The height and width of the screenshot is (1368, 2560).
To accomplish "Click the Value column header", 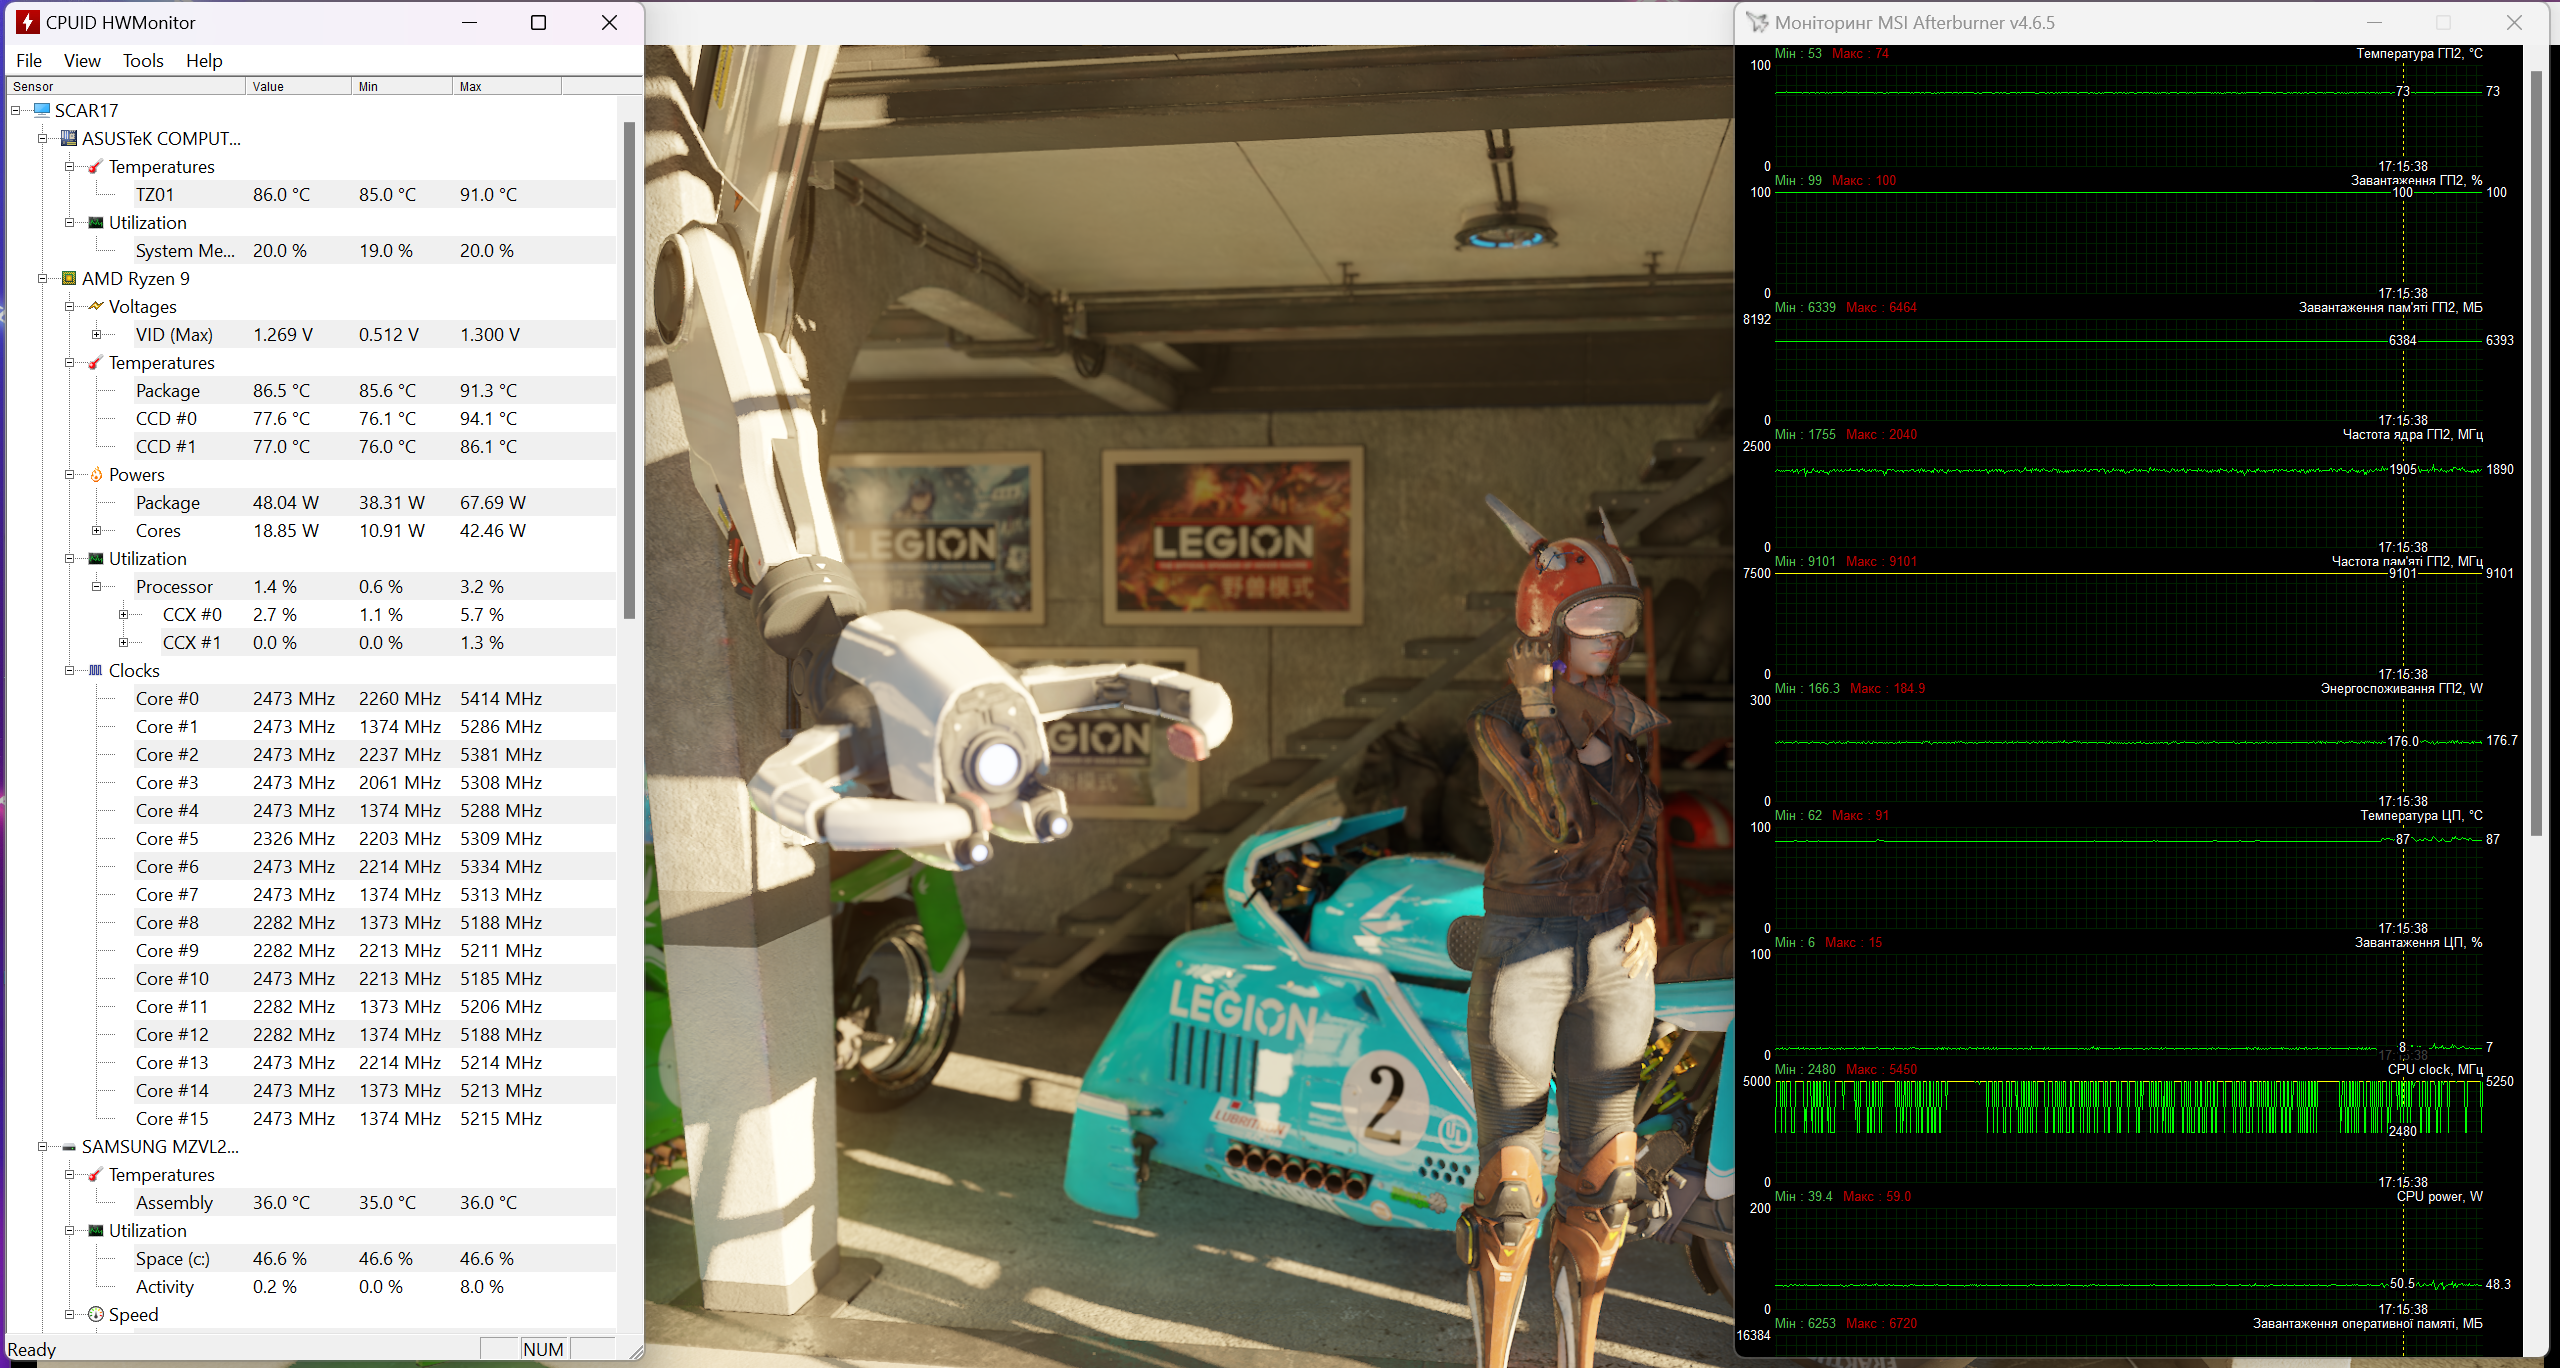I will (298, 86).
